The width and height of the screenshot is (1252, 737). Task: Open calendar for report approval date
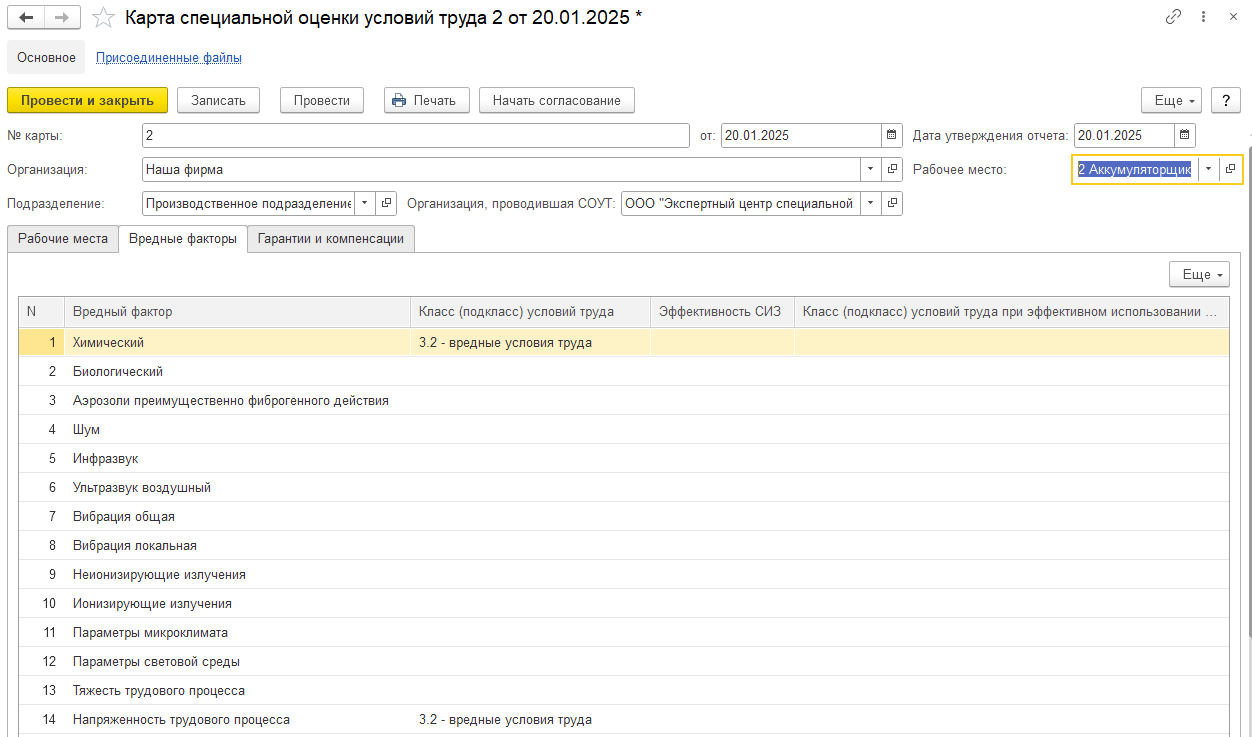click(1185, 136)
